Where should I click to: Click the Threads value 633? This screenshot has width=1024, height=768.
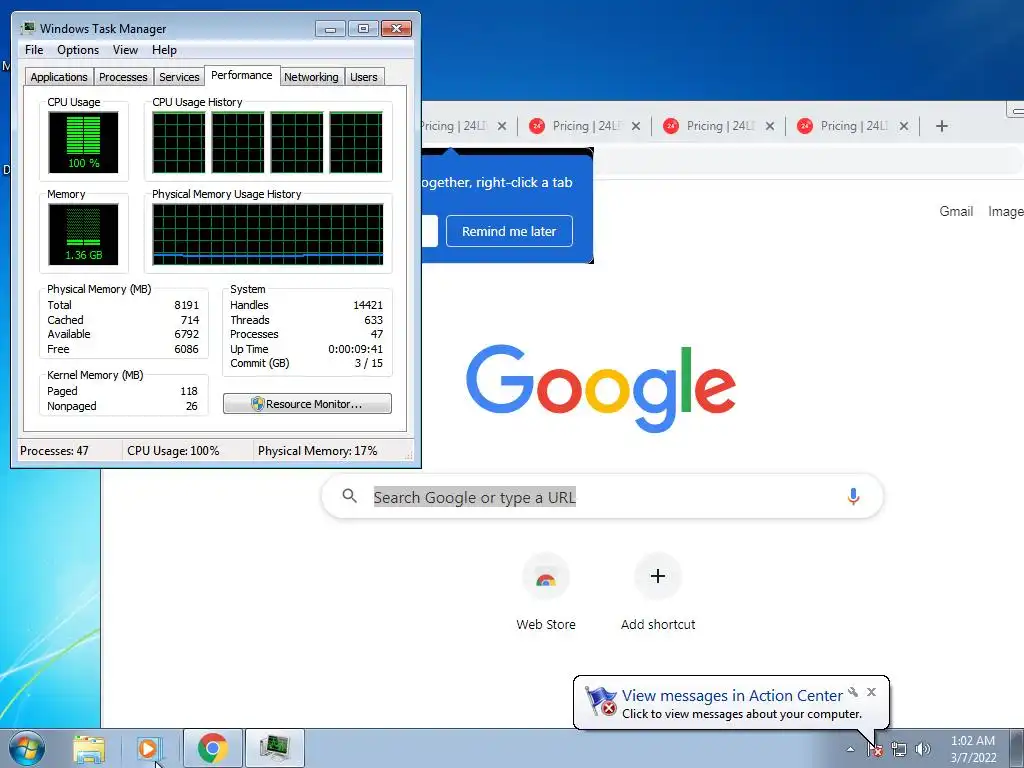coord(374,320)
